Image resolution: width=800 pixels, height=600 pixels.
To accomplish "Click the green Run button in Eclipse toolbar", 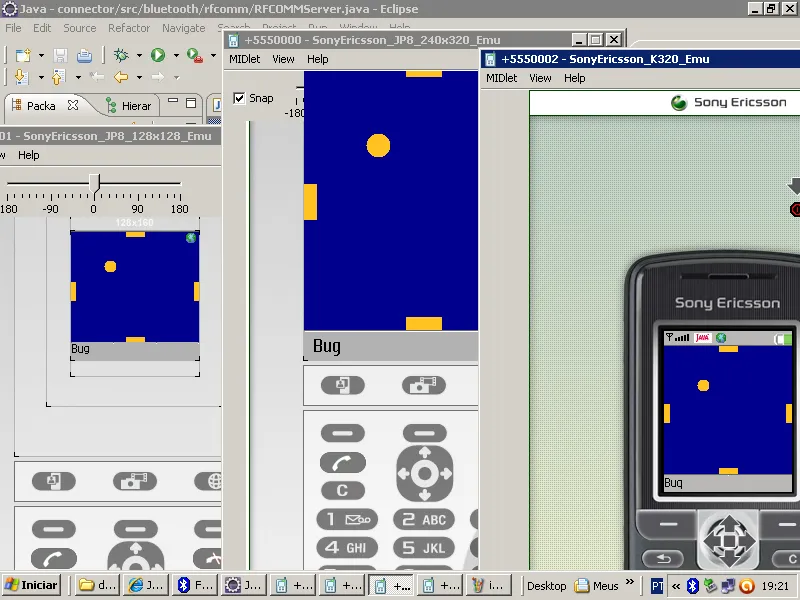I will 157,55.
